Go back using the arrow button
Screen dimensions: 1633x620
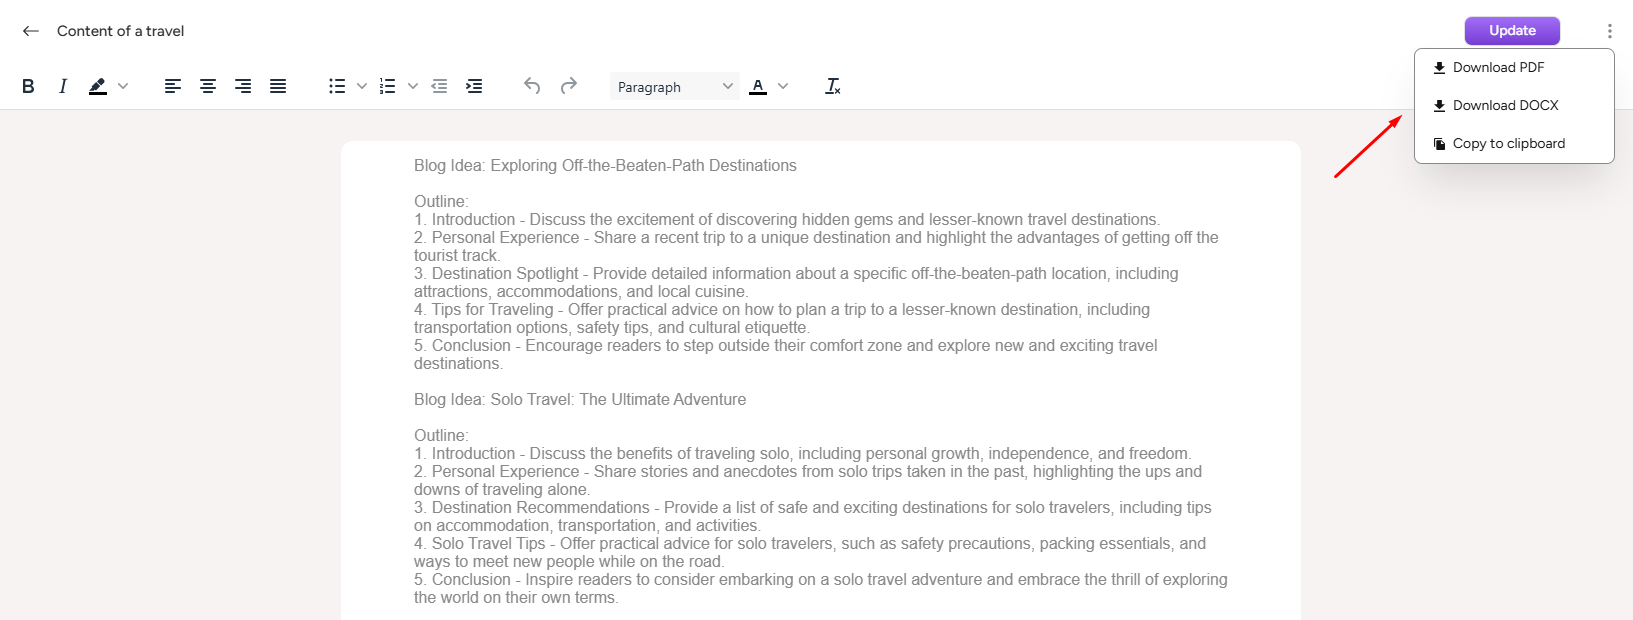pyautogui.click(x=31, y=31)
